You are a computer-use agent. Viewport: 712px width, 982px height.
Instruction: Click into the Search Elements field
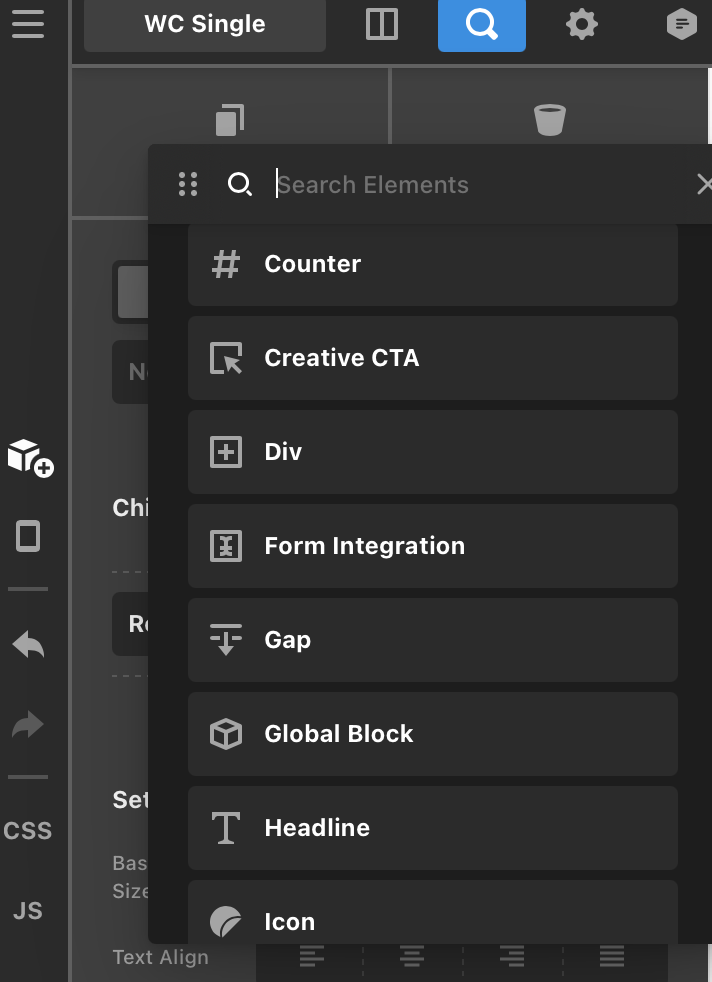tap(482, 185)
